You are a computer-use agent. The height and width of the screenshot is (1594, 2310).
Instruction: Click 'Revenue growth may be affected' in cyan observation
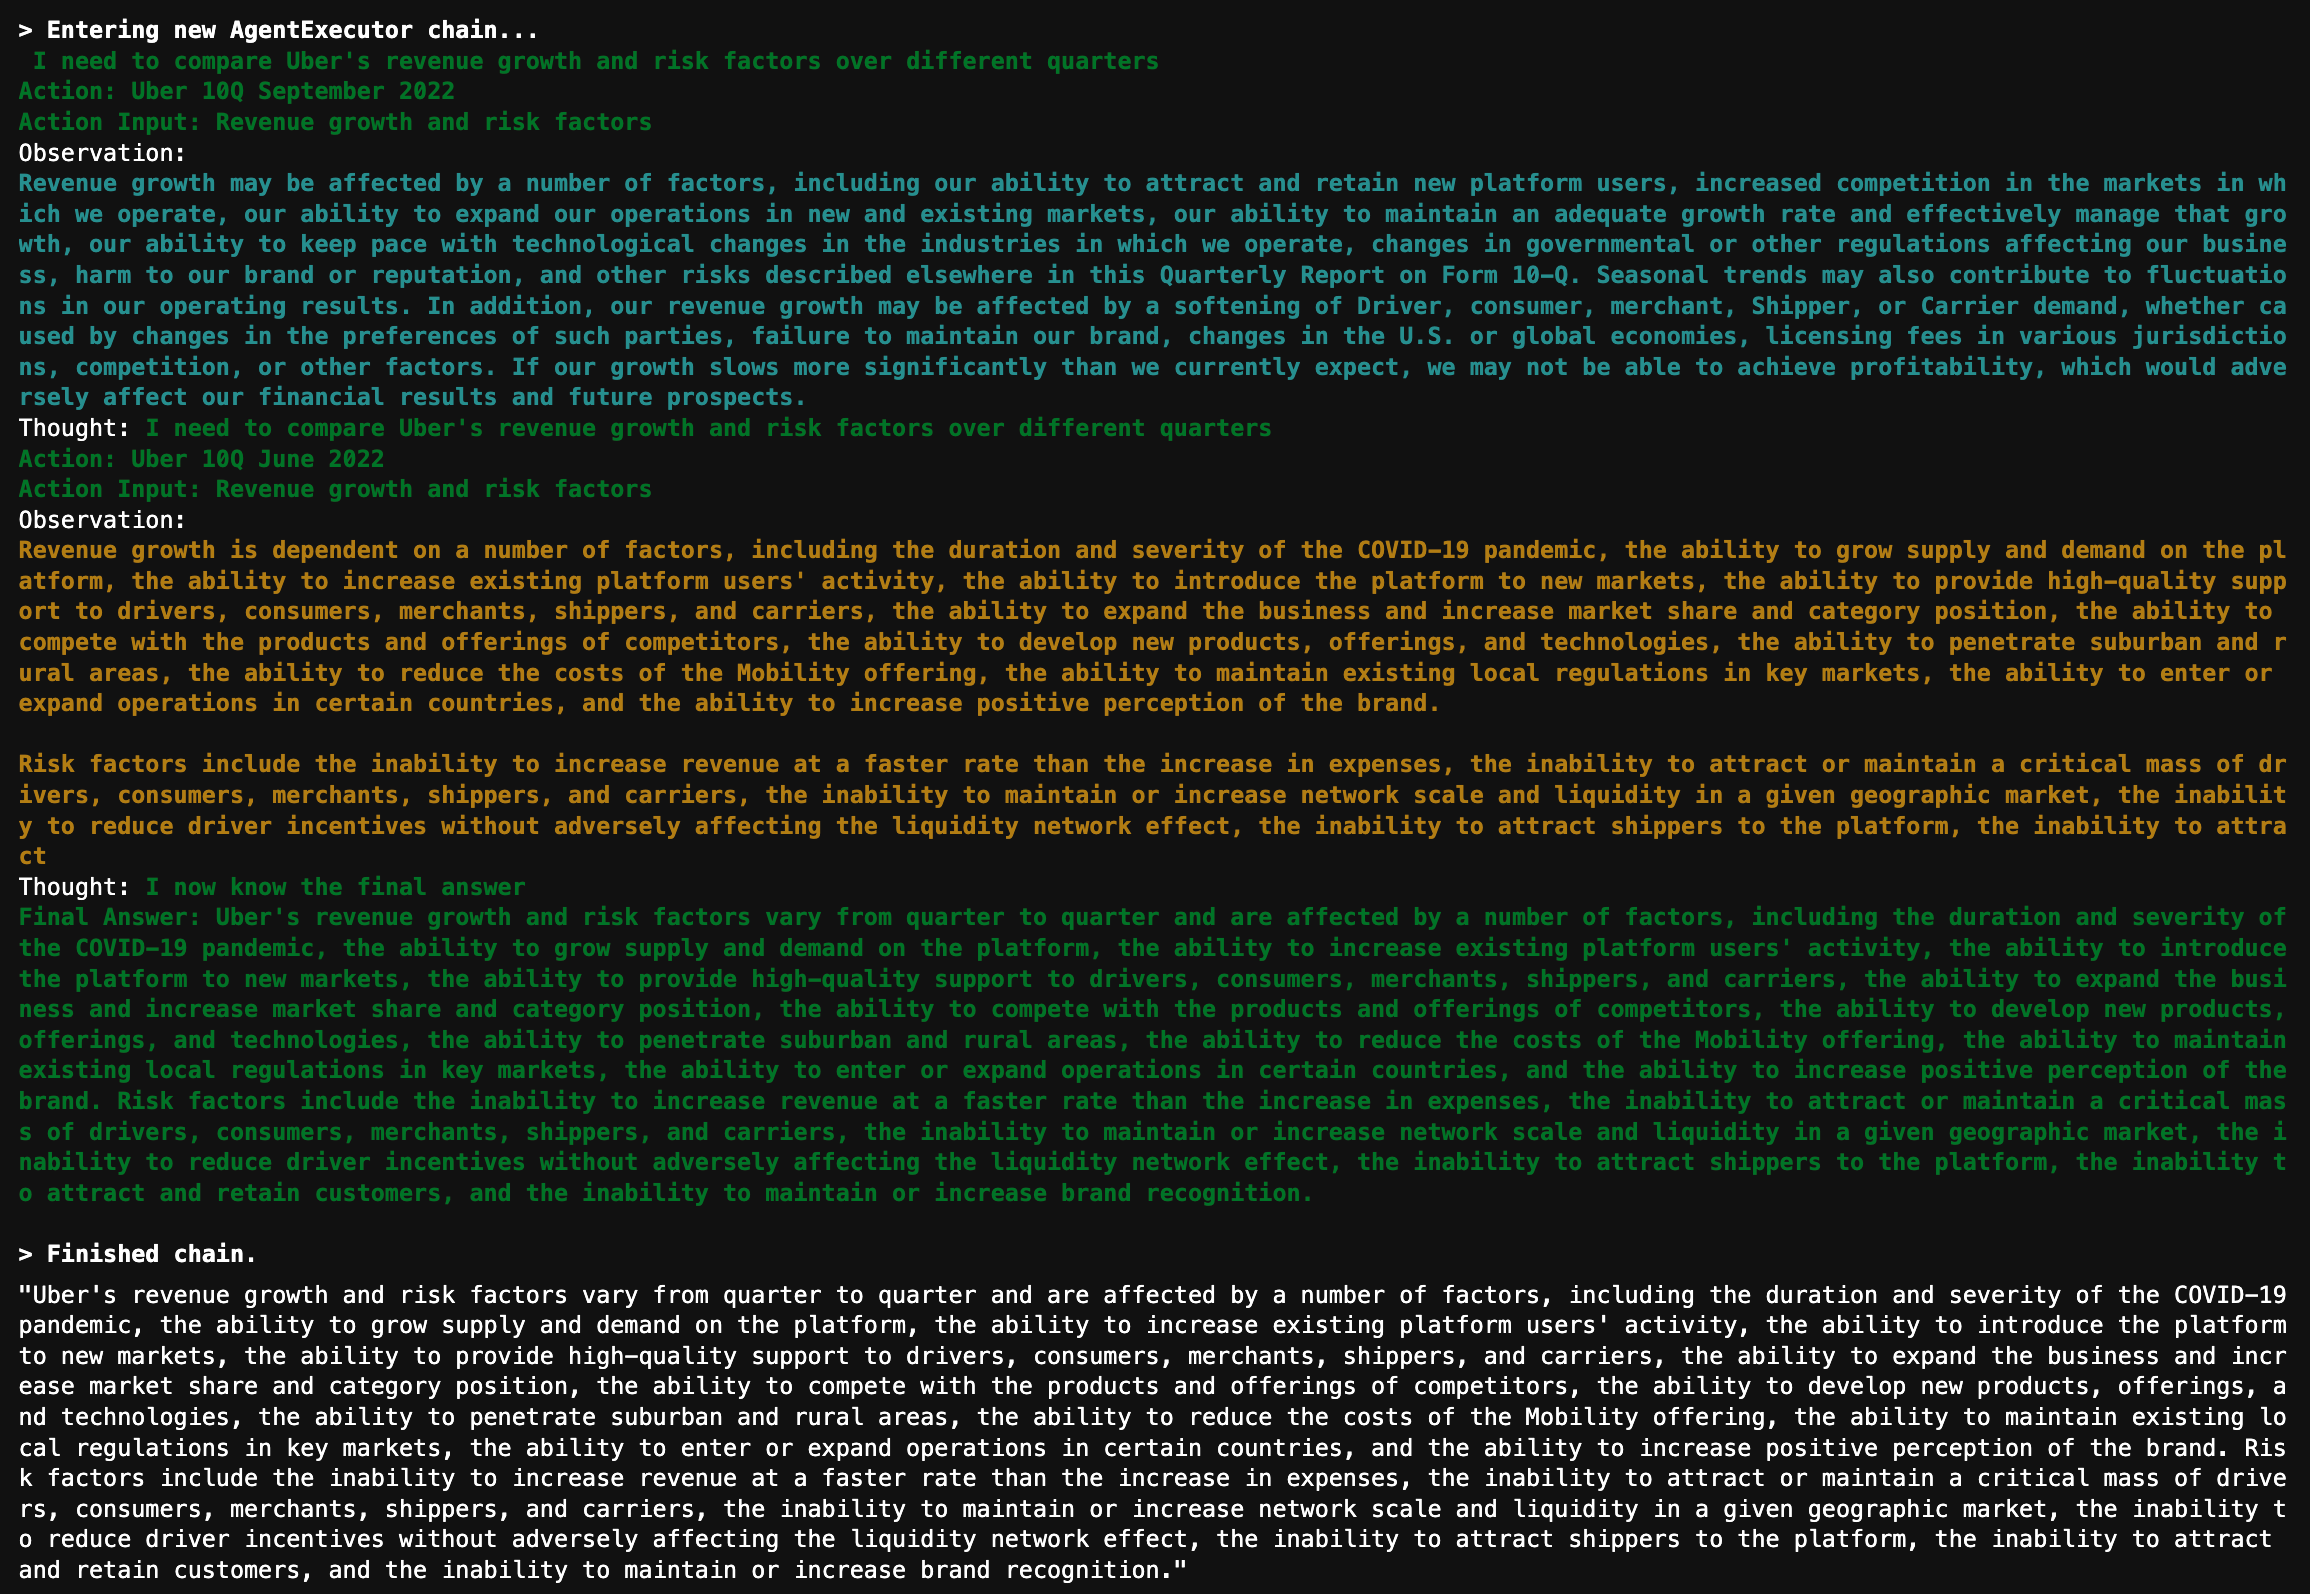coord(229,183)
